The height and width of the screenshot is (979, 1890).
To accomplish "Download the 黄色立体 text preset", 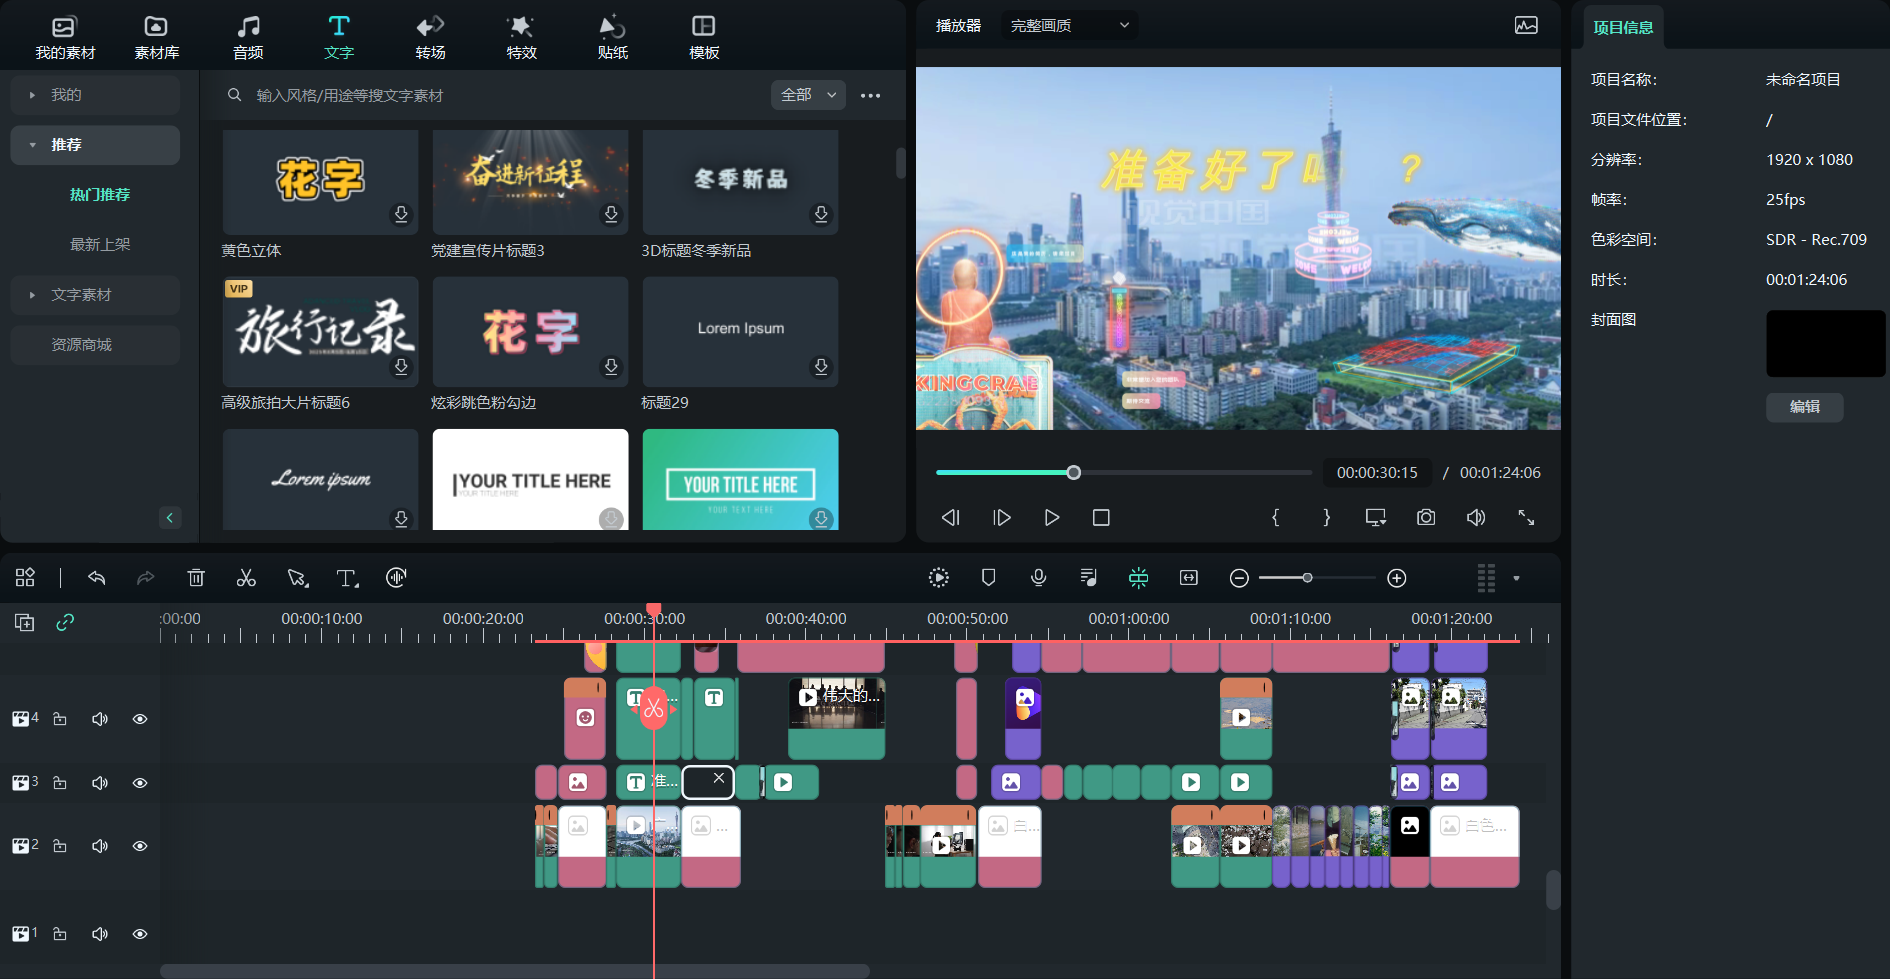I will pos(401,214).
